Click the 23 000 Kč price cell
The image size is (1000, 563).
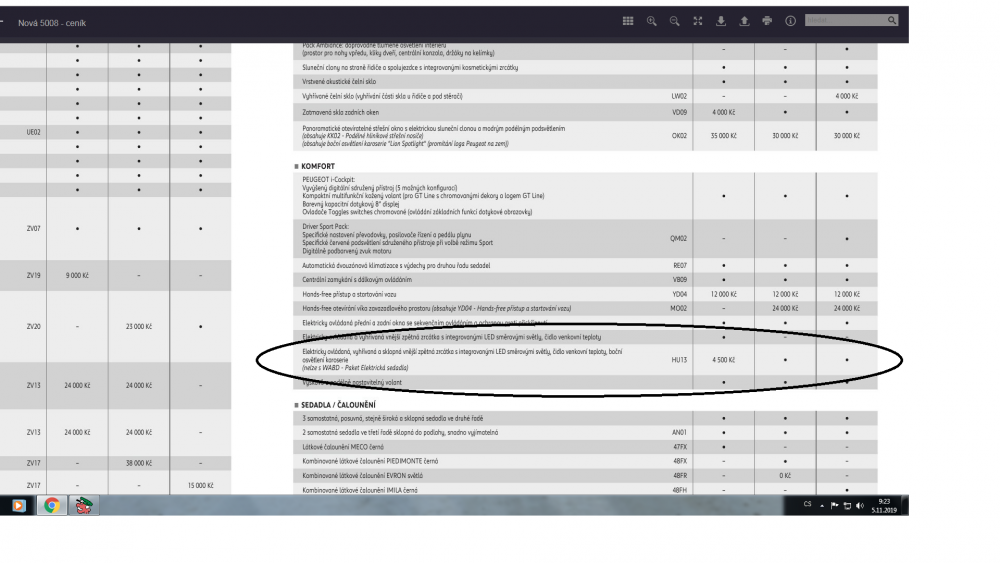[x=138, y=326]
